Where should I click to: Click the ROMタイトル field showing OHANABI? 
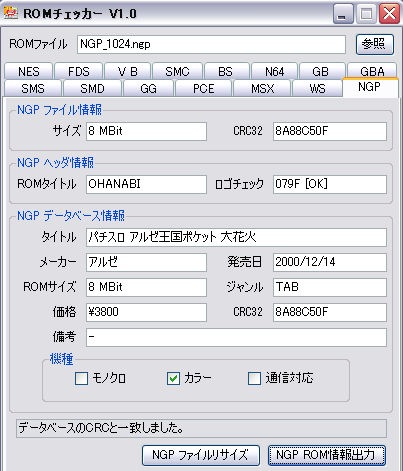pos(146,184)
